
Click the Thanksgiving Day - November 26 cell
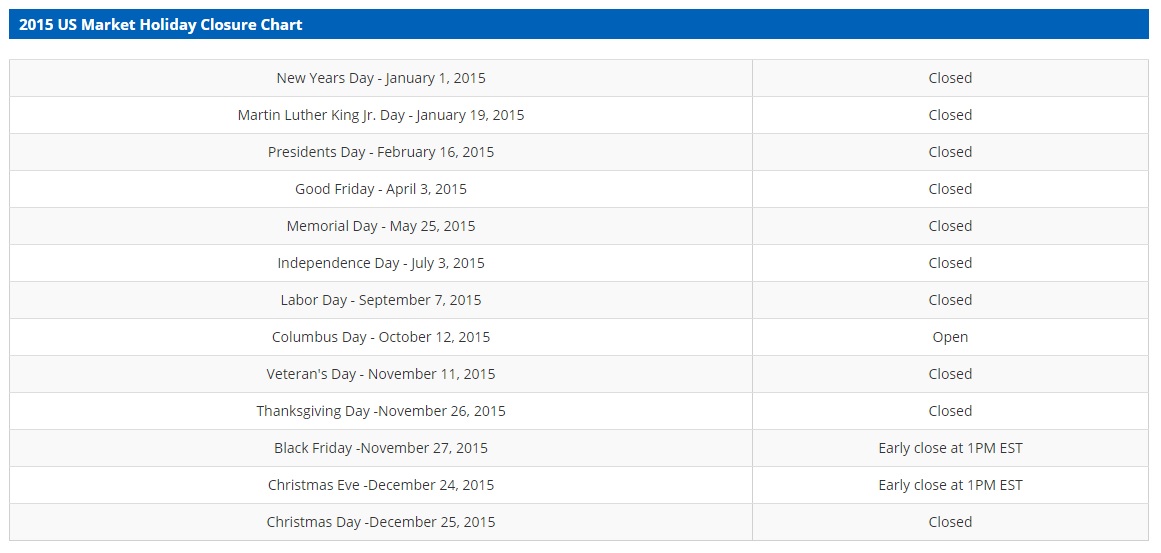381,411
